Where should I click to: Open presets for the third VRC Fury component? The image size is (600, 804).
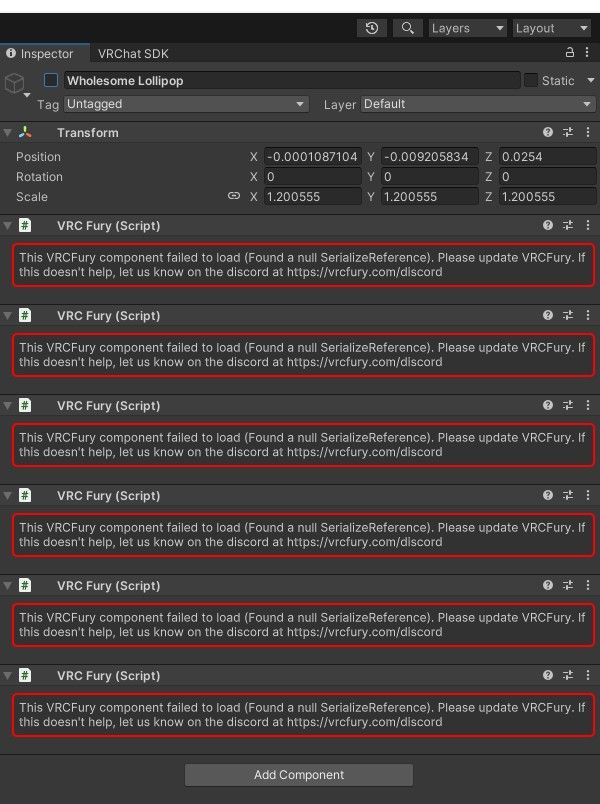[x=568, y=405]
